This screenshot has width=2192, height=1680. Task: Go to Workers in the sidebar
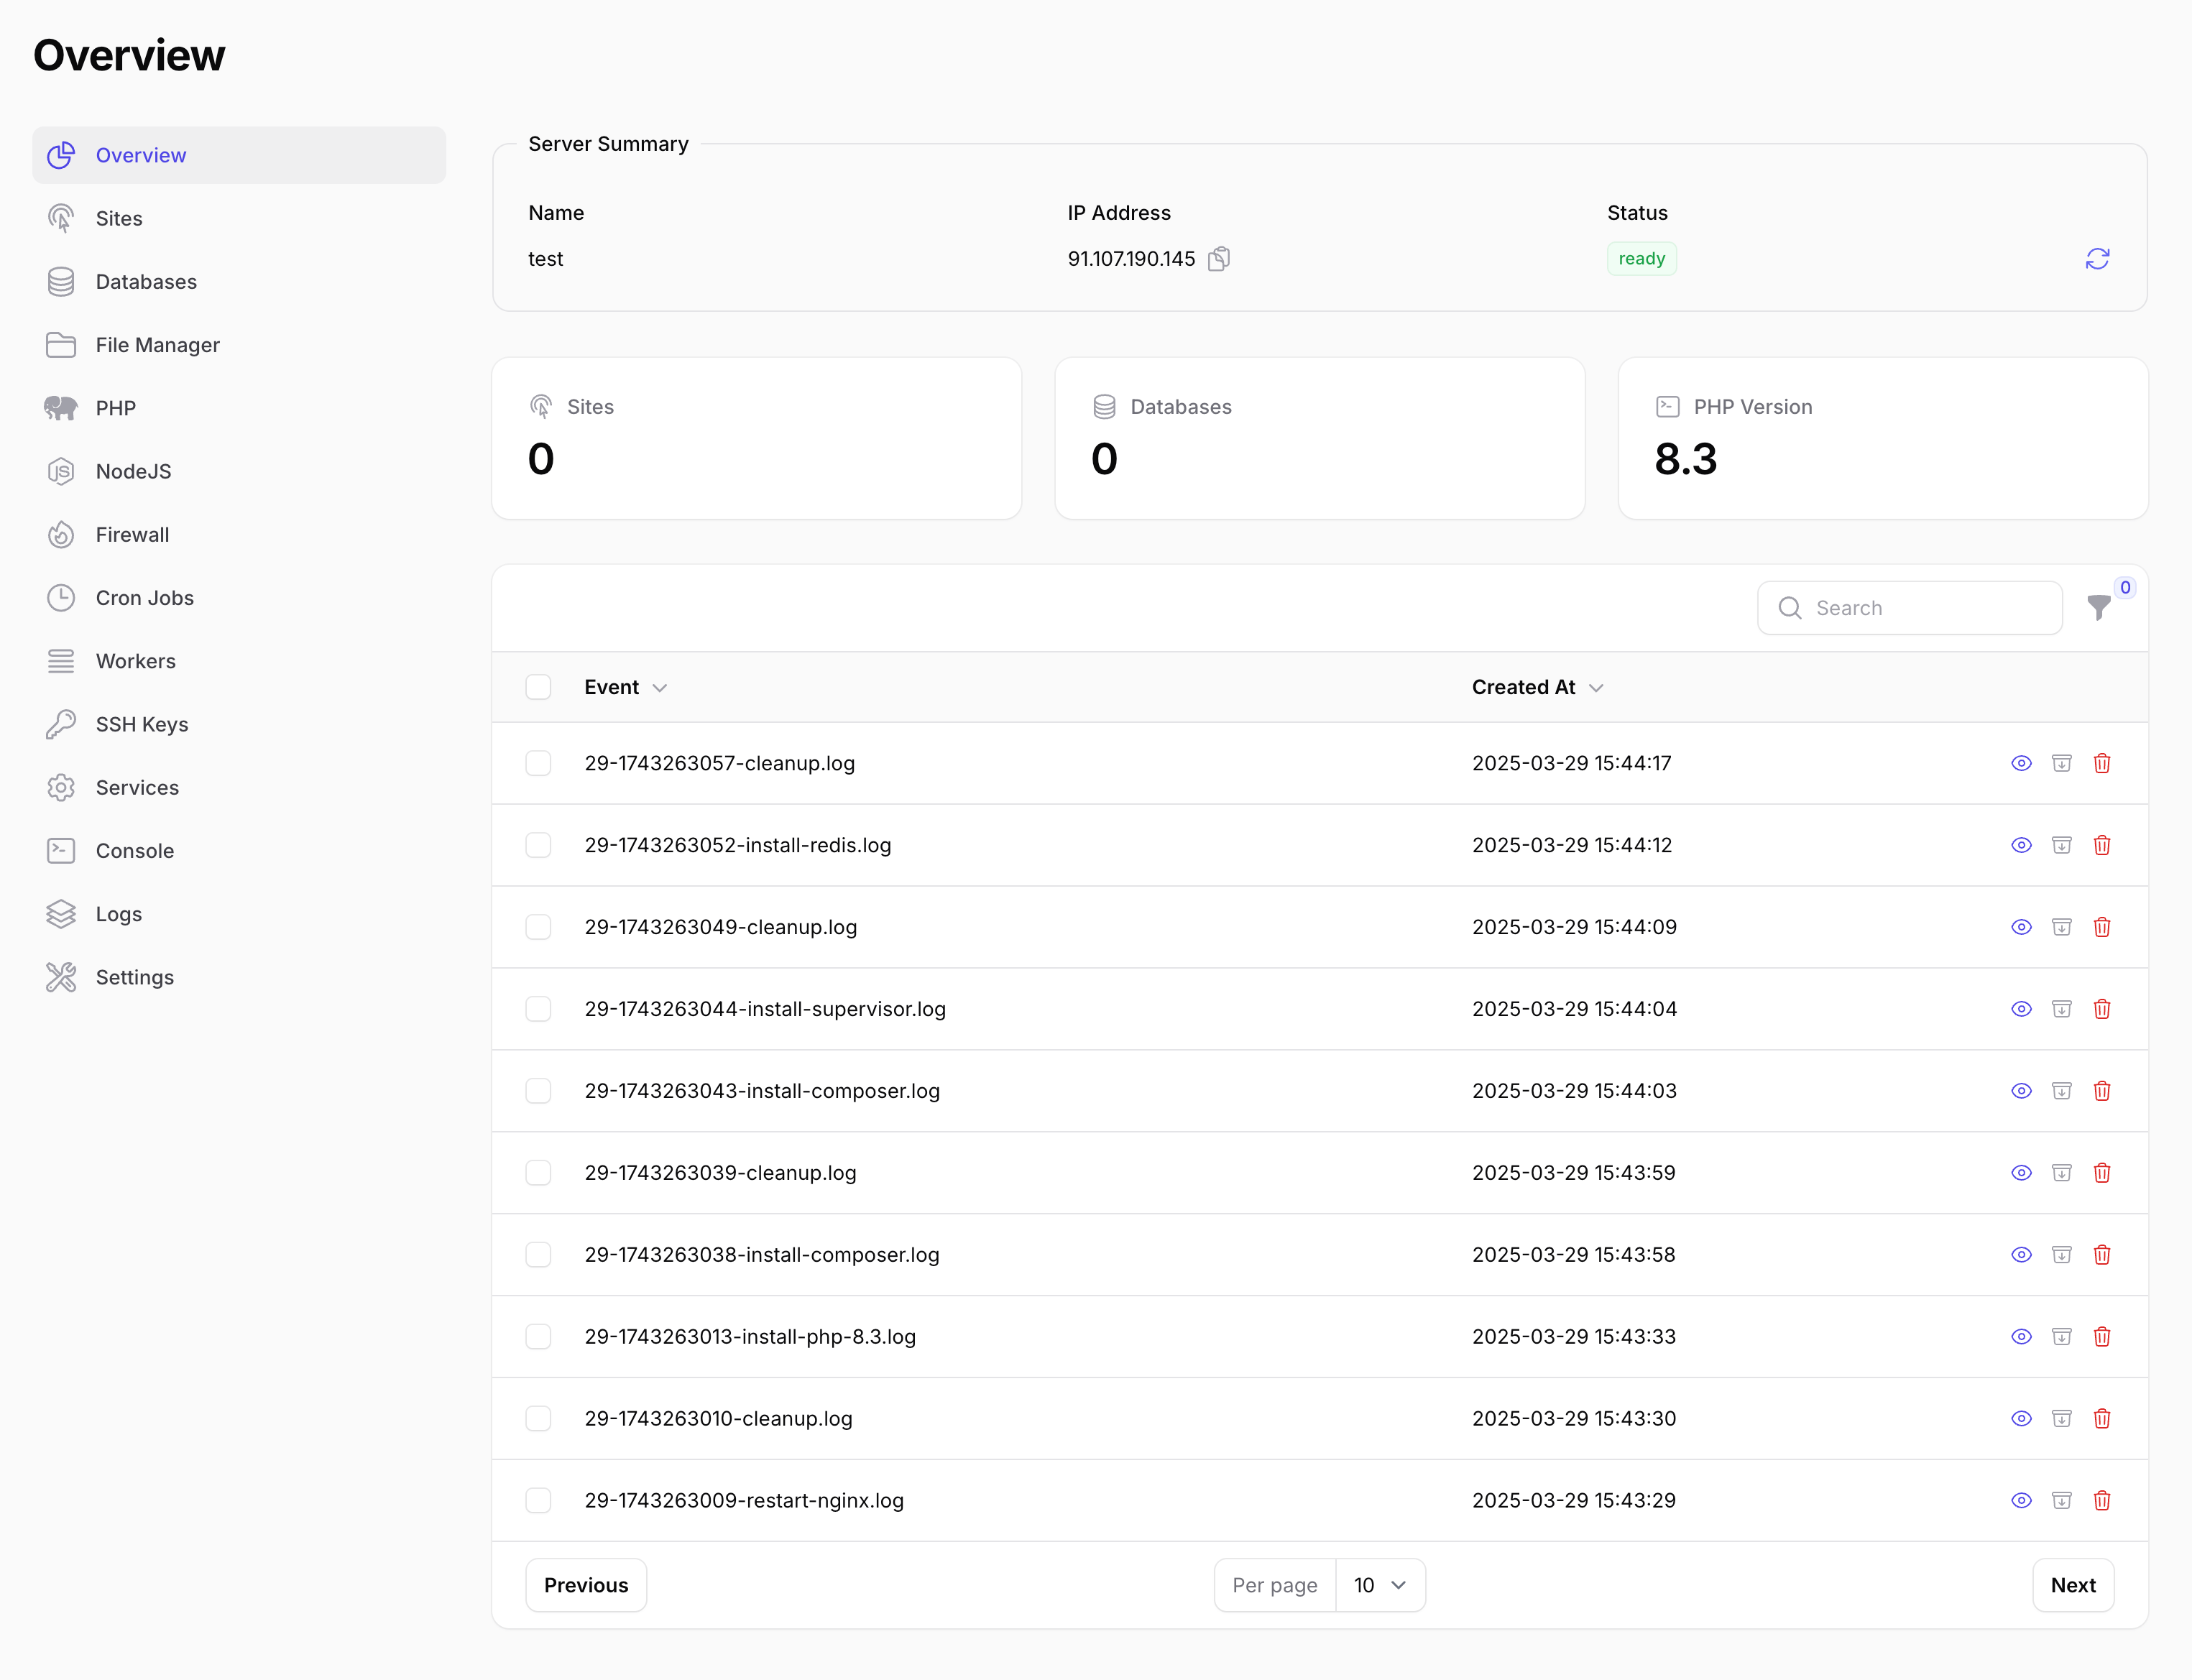(x=239, y=661)
